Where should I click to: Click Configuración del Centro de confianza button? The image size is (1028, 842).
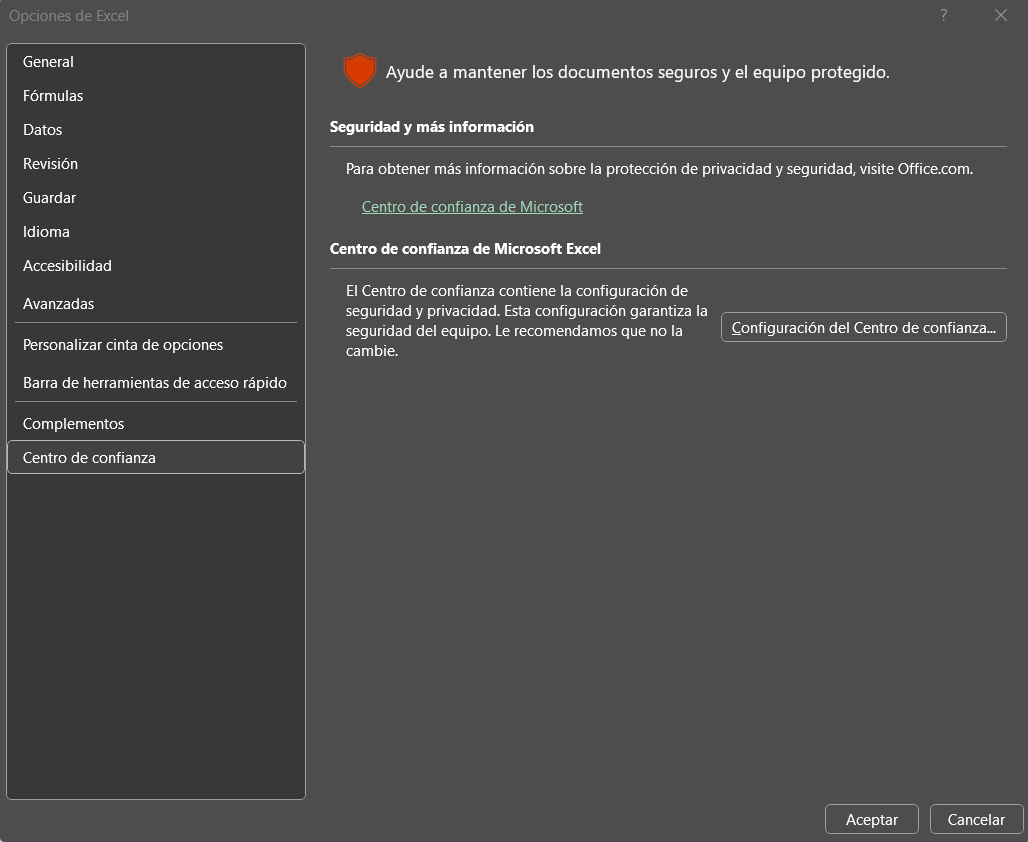863,327
